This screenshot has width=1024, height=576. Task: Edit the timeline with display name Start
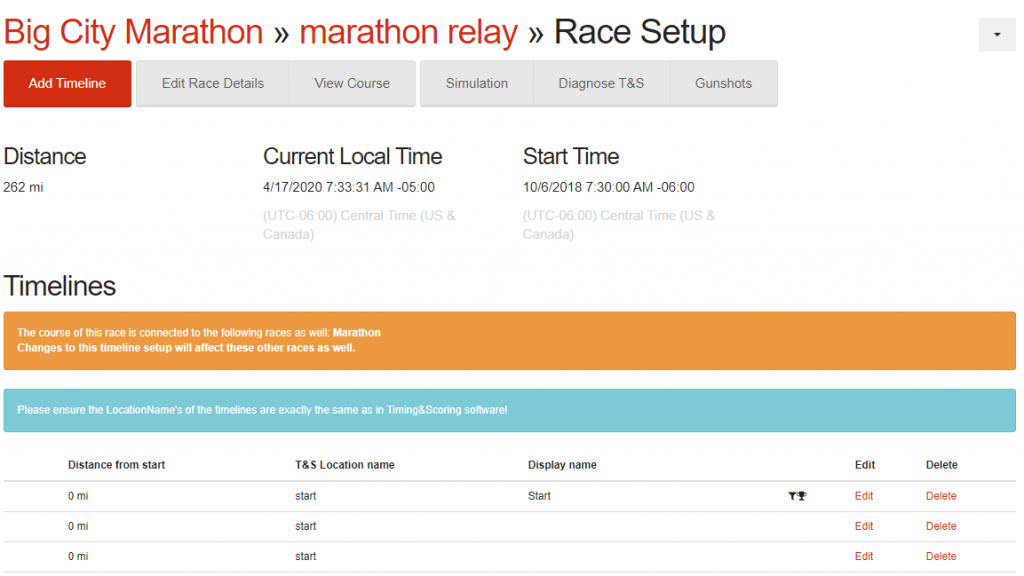864,496
